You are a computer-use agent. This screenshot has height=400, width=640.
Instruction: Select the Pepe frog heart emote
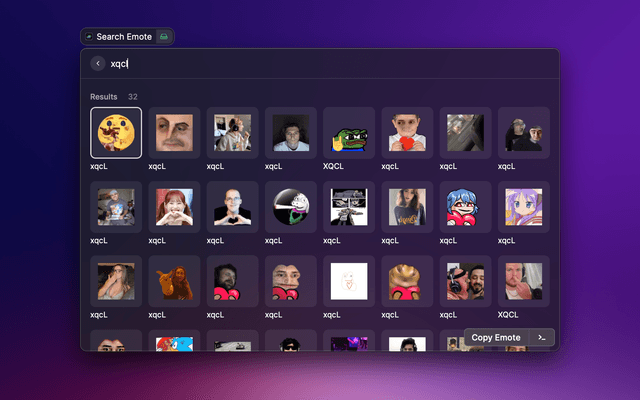point(349,133)
